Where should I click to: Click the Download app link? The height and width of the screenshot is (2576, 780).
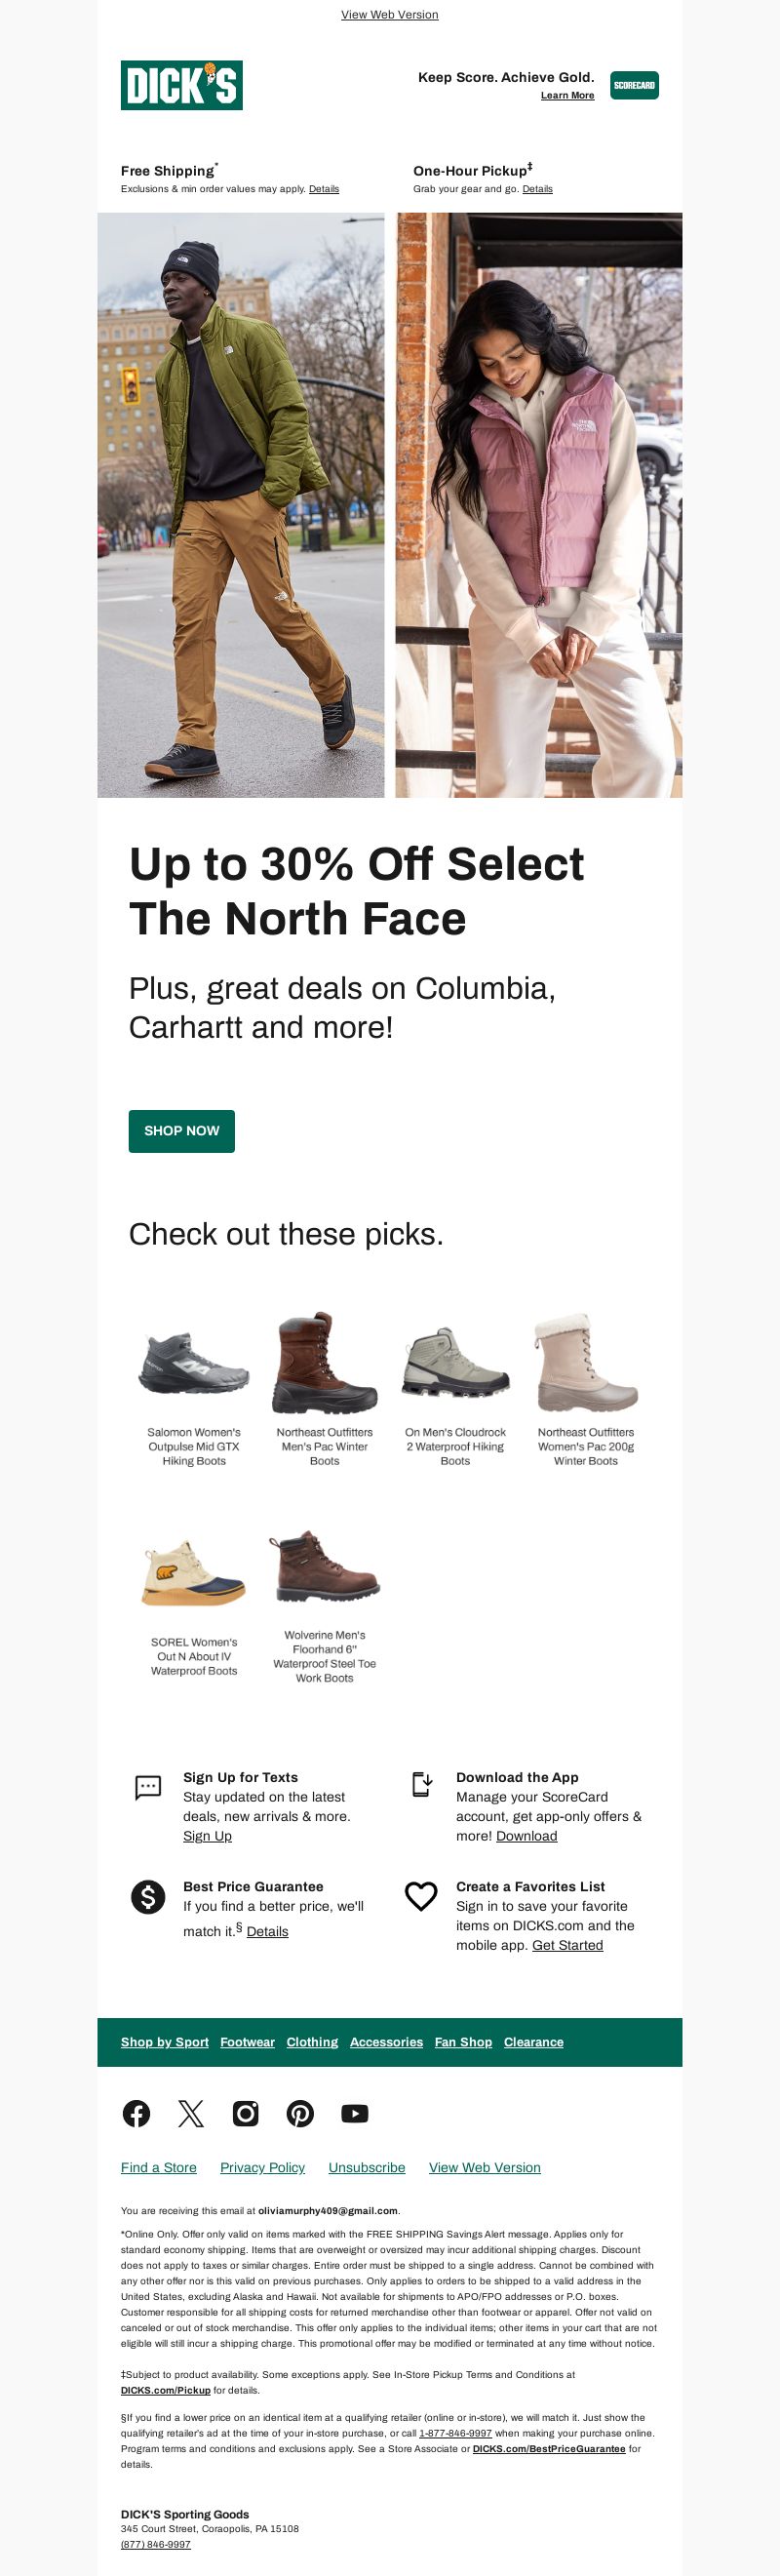click(x=527, y=1835)
